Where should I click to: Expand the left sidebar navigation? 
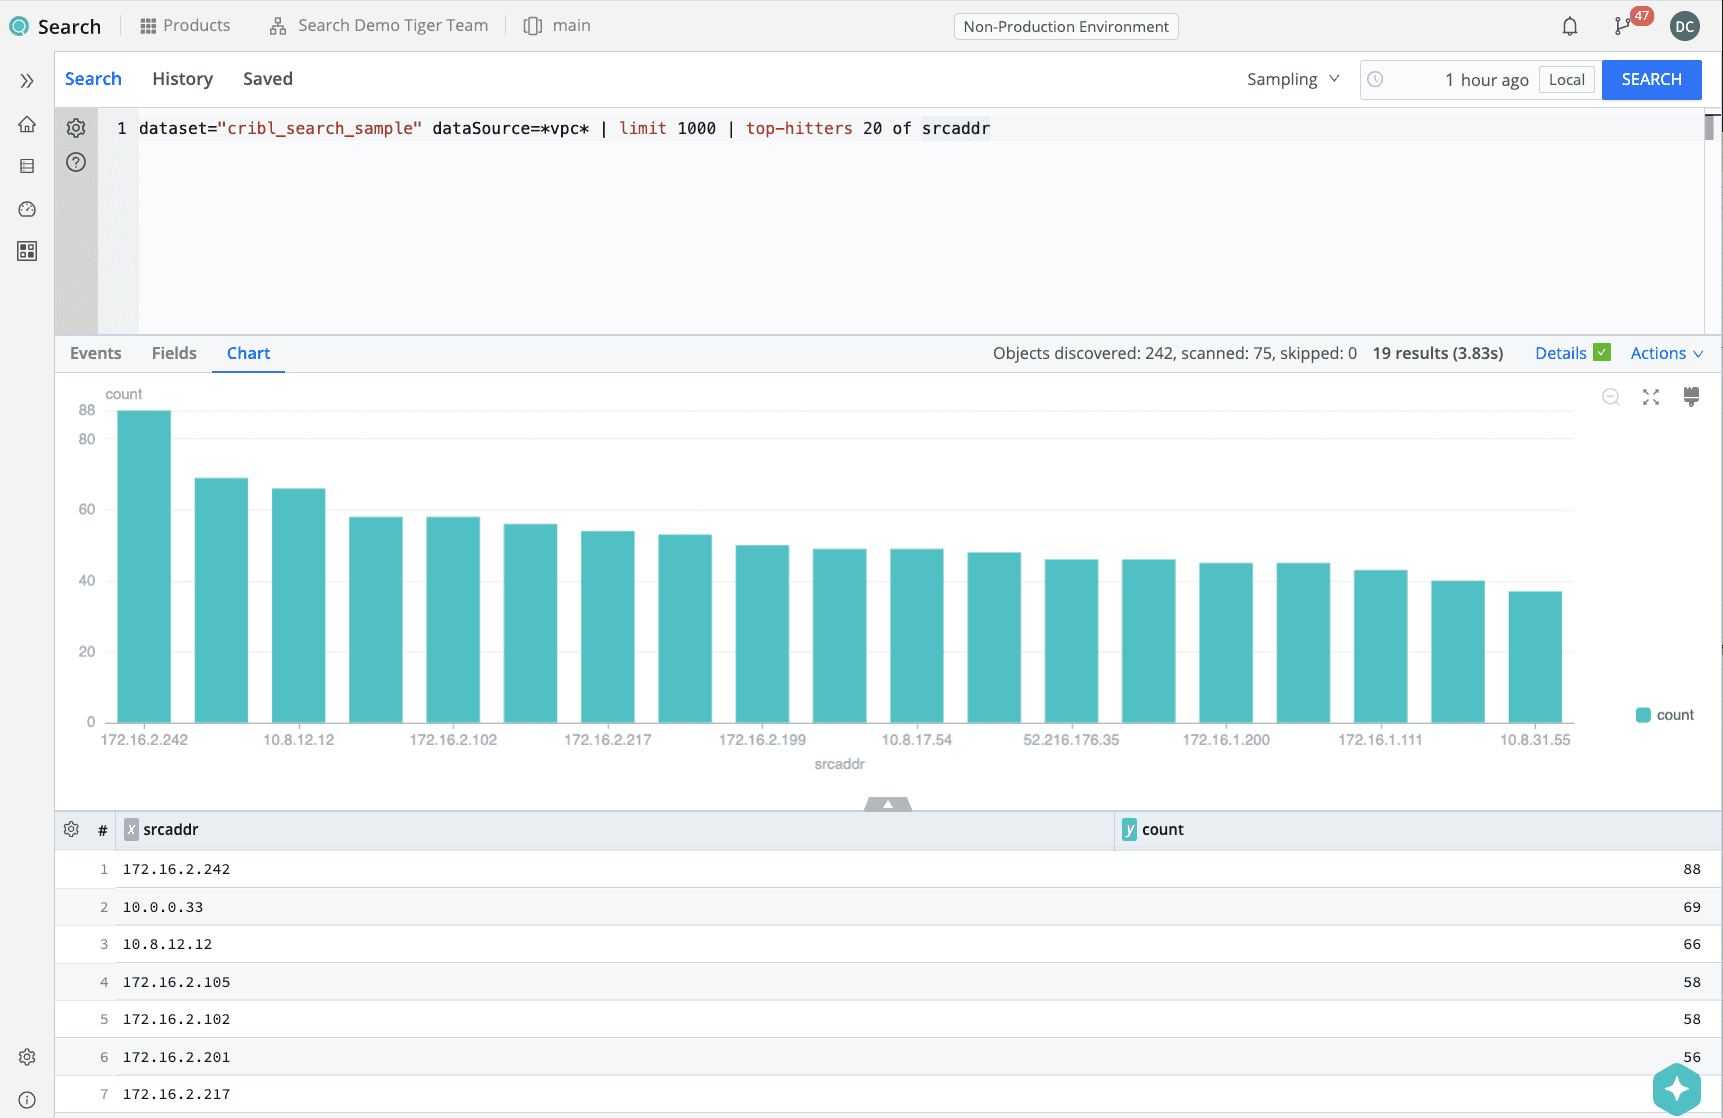27,81
